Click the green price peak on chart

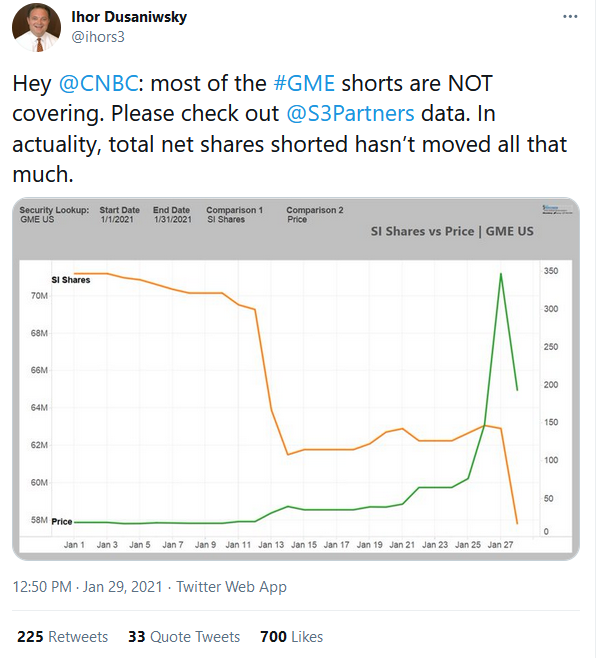[500, 274]
